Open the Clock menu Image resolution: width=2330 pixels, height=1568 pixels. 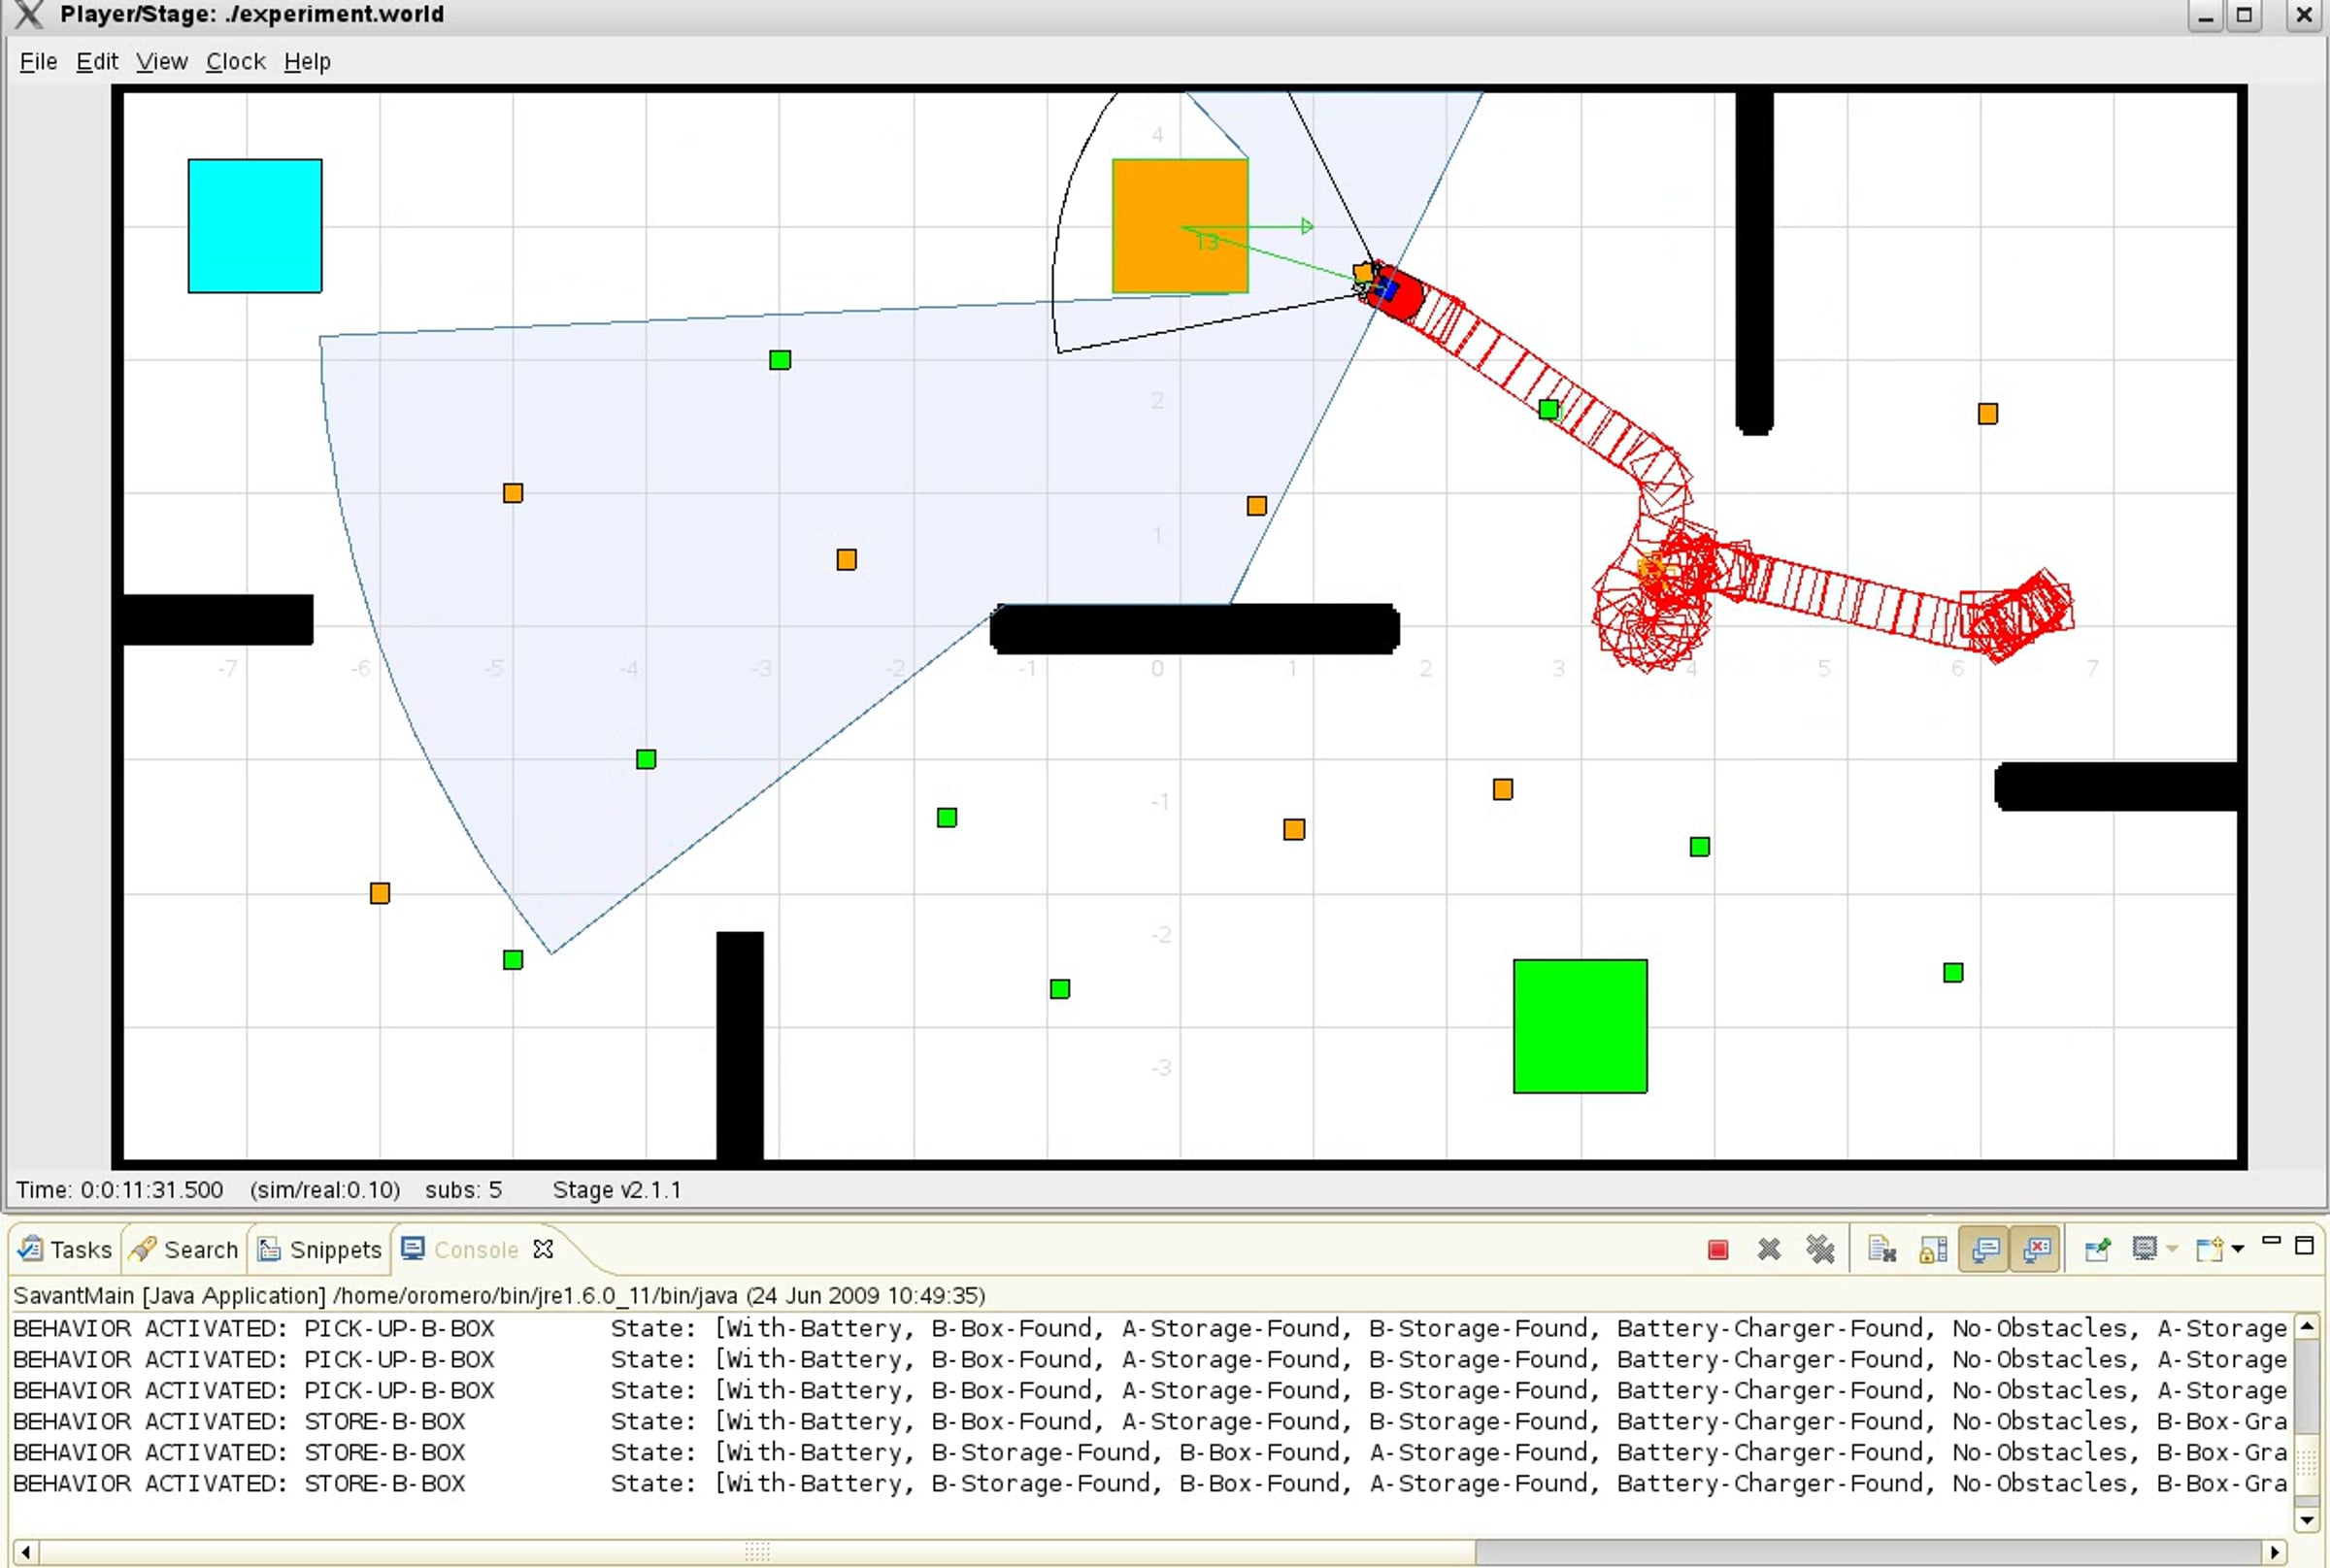click(235, 62)
